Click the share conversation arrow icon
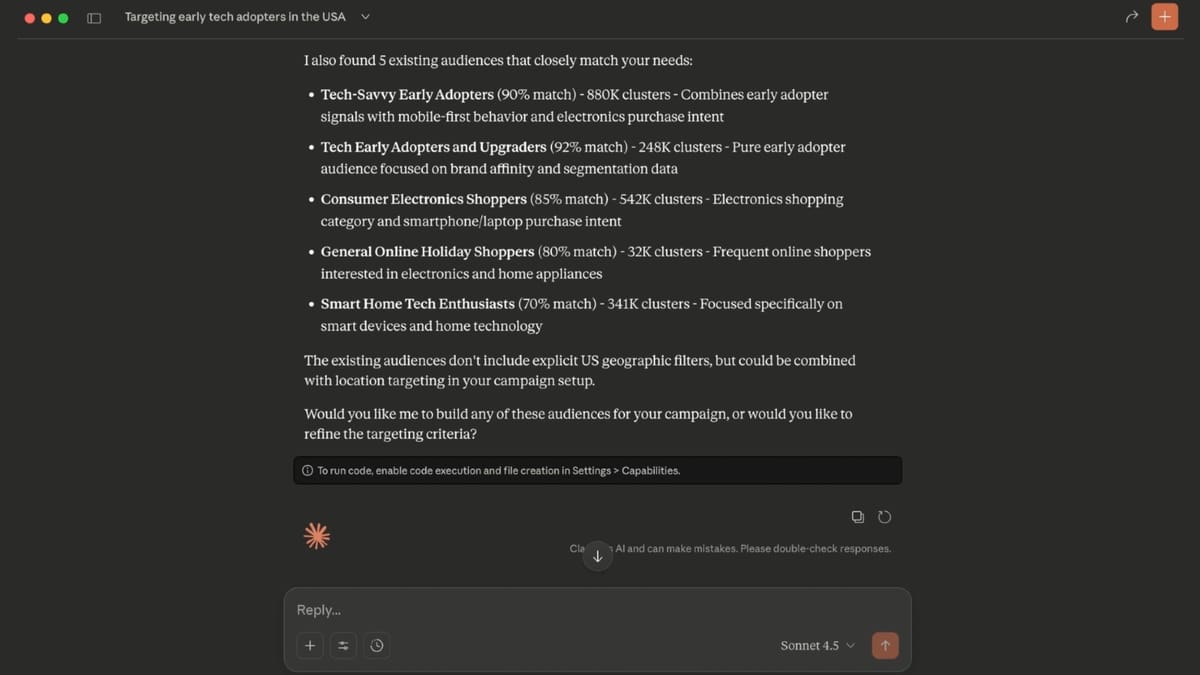1200x675 pixels. click(x=1131, y=17)
